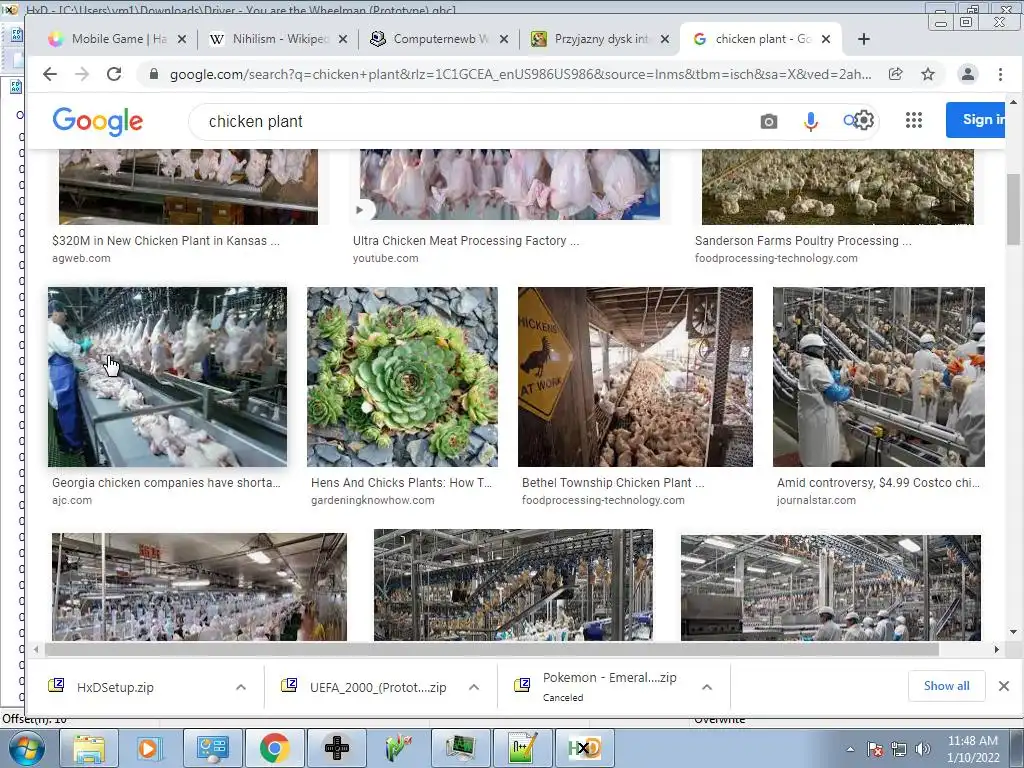1024x768 pixels.
Task: Share this page via address bar icon
Action: 896,74
